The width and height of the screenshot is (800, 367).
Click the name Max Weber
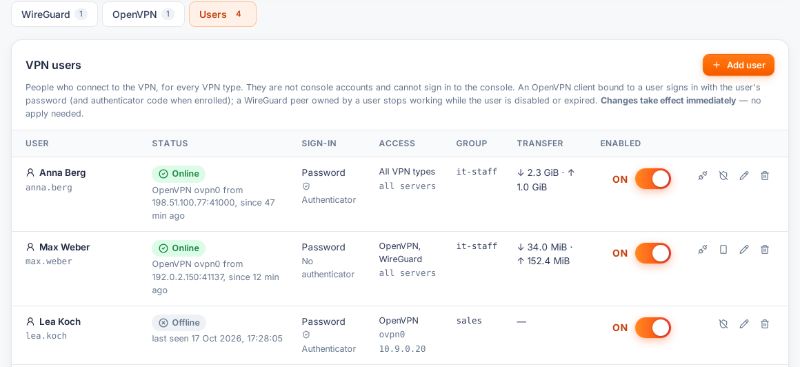coord(64,247)
